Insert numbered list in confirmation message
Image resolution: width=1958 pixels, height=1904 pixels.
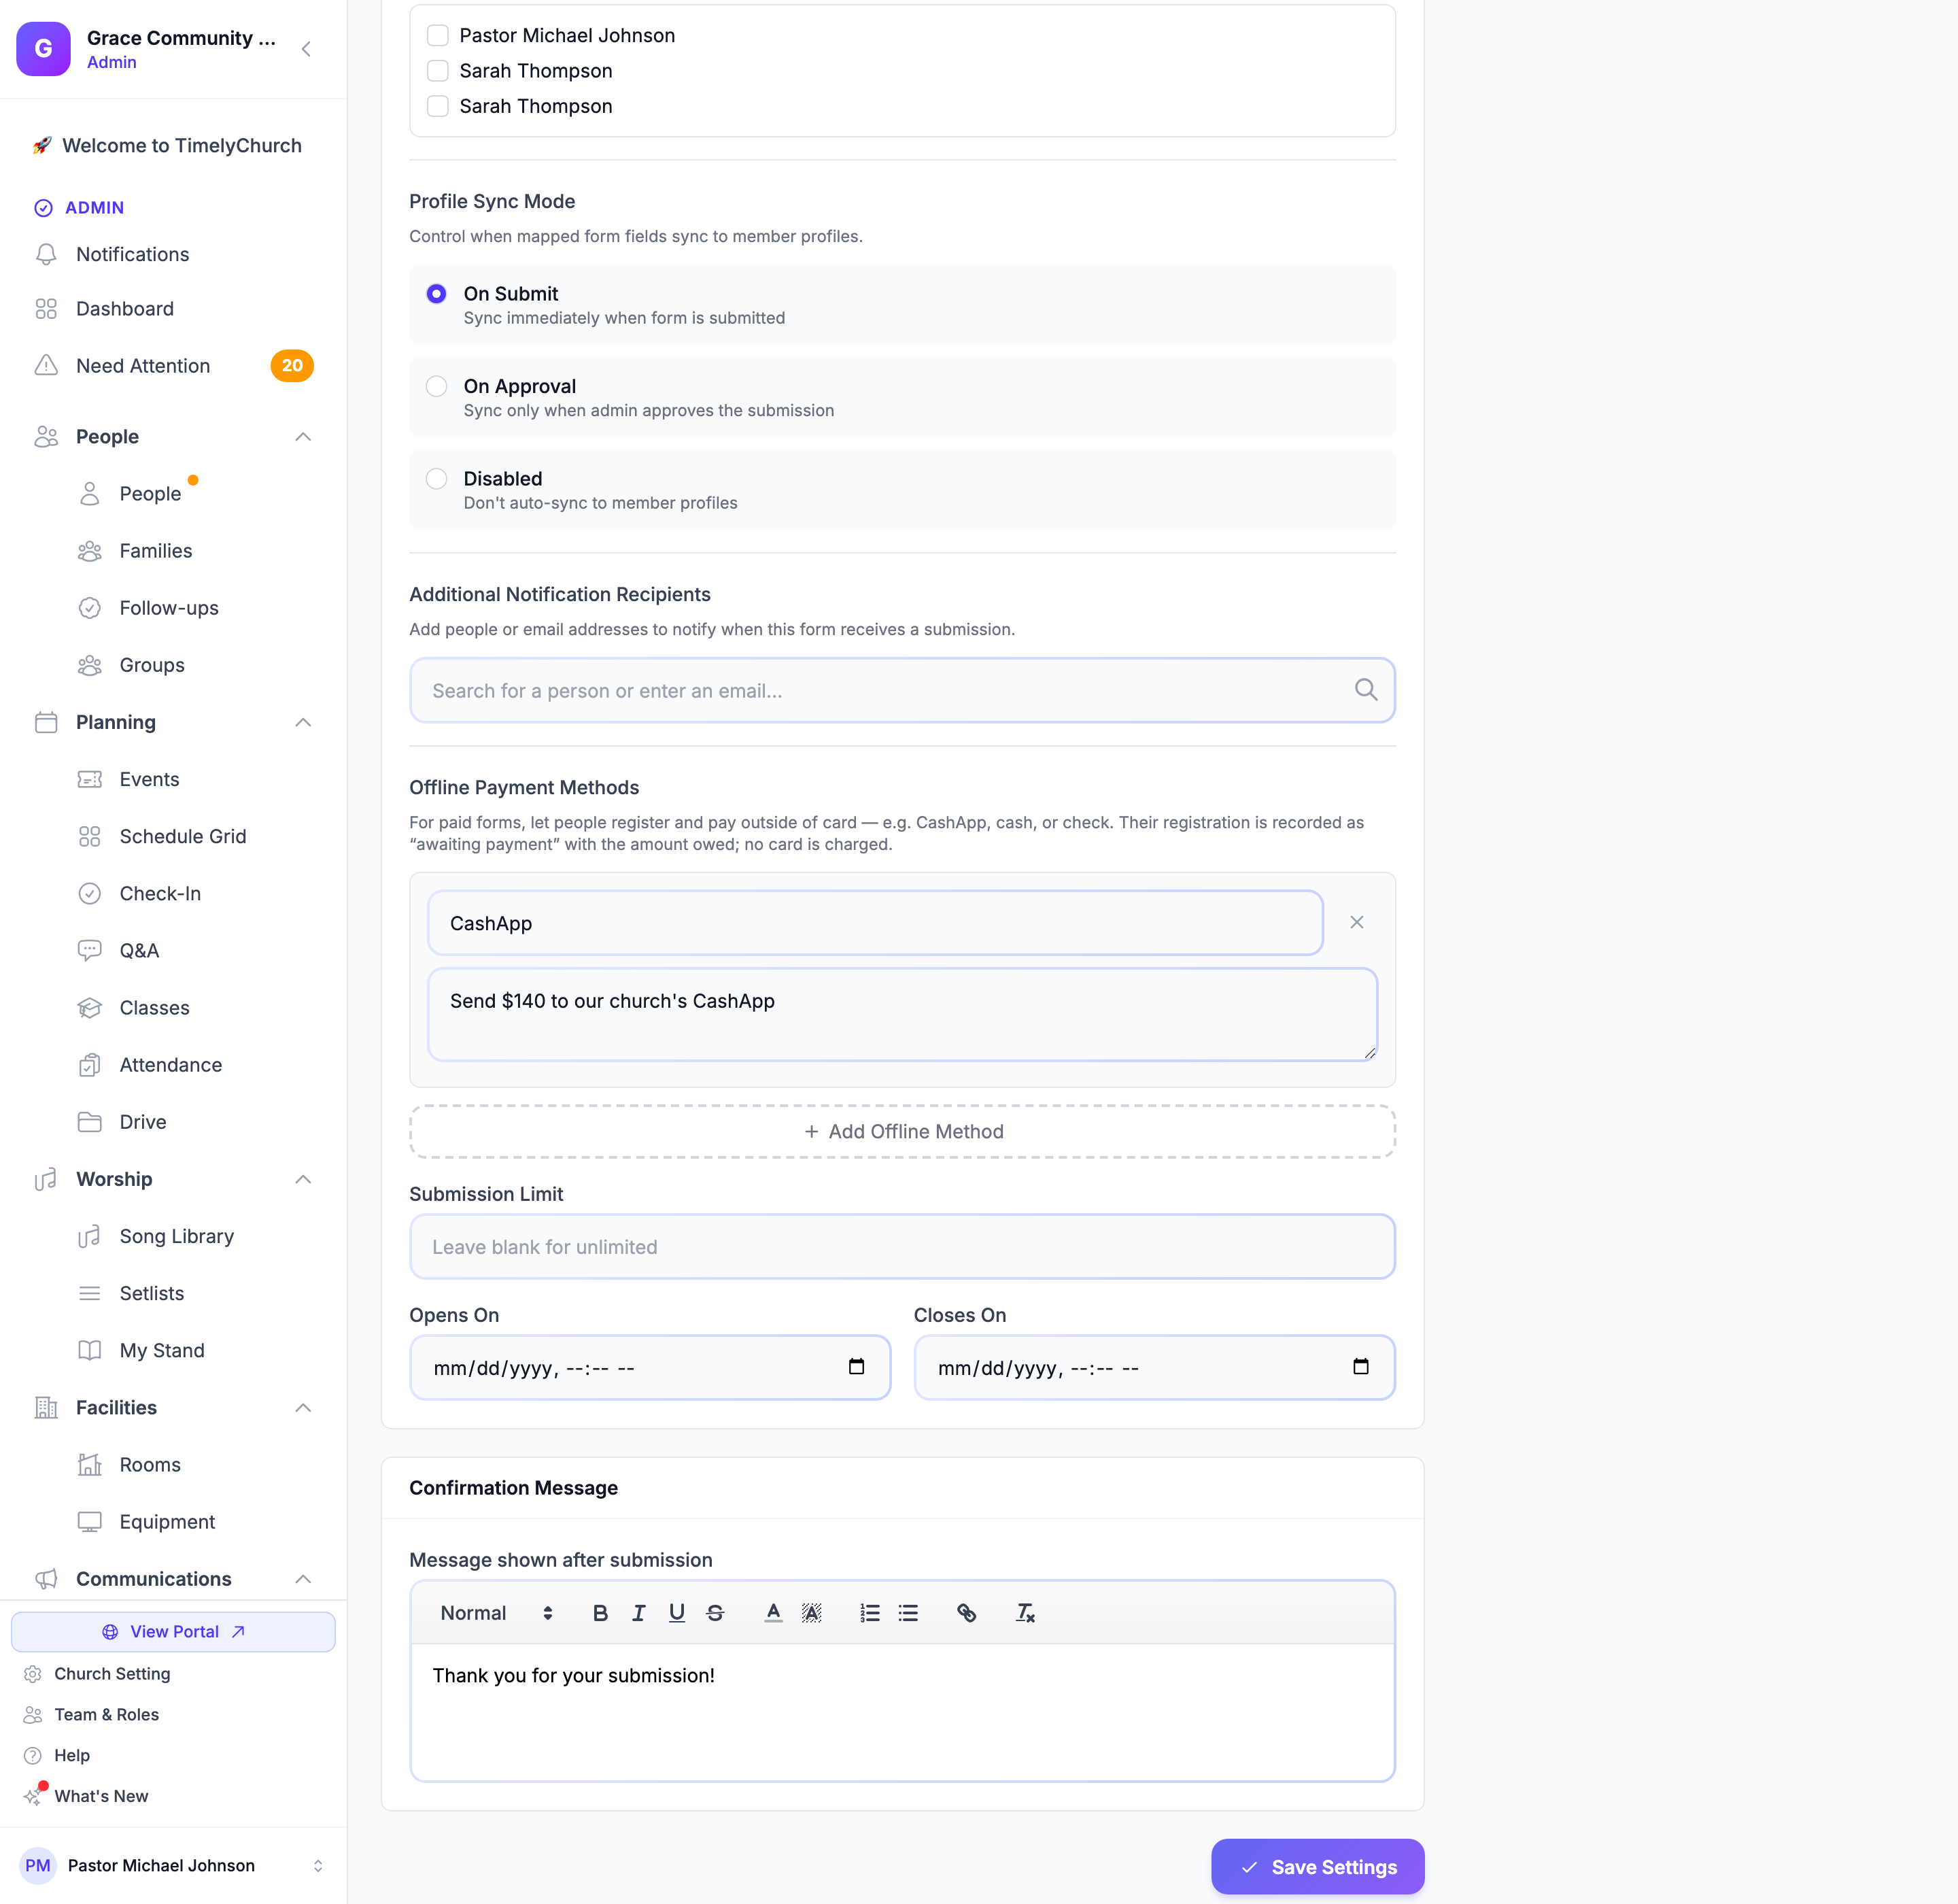pos(870,1613)
